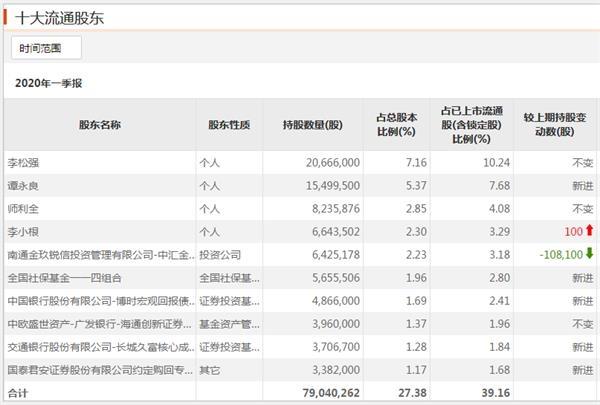Viewport: 600px width, 405px height.
Task: Click the green down arrow beside -108,100
Action: (x=589, y=253)
